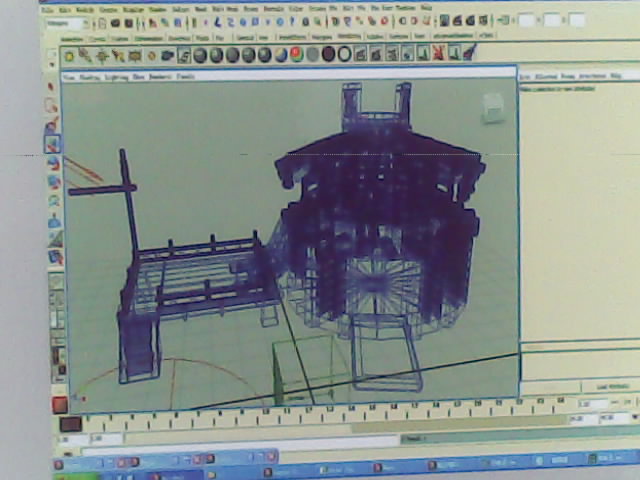The image size is (640, 480).
Task: Click the red figure shelf icon
Action: pos(438,53)
